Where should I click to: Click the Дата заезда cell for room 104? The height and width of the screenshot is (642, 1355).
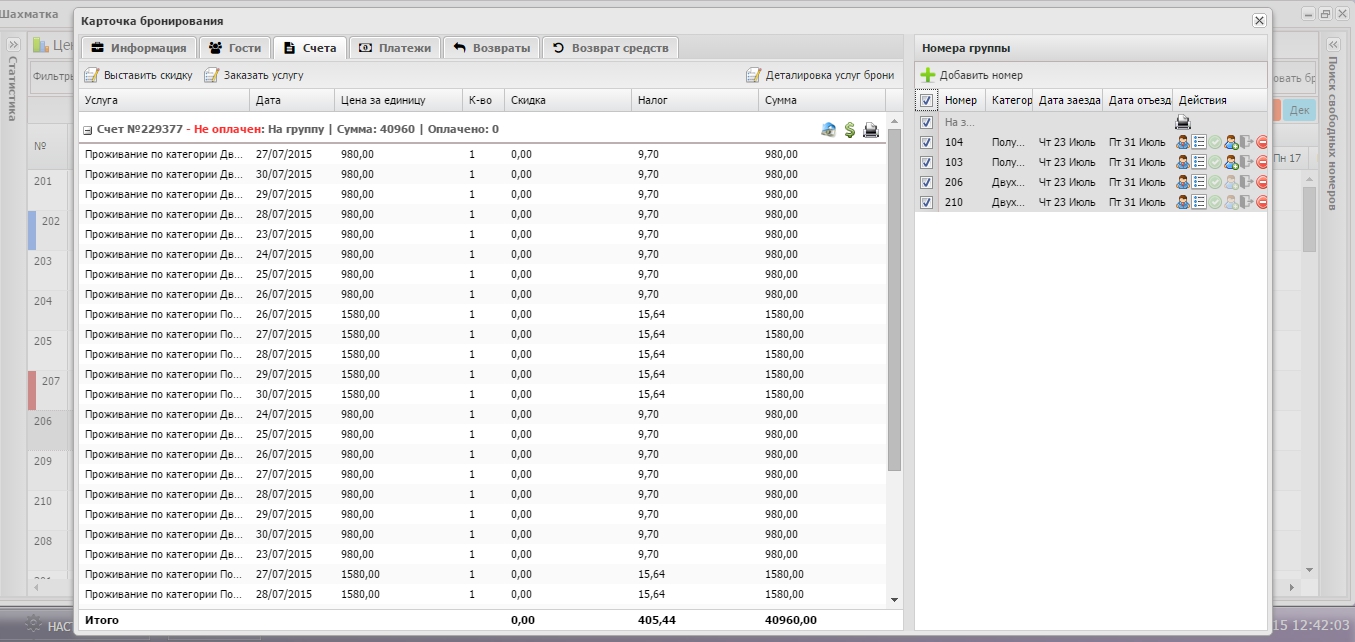click(x=1068, y=142)
